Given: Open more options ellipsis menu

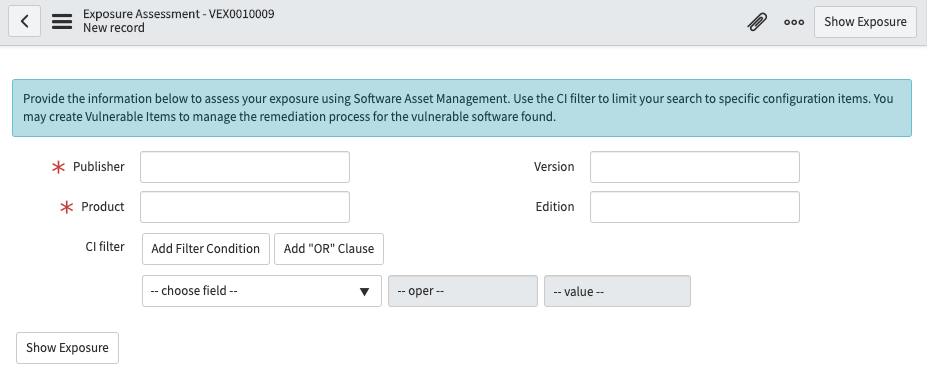Looking at the screenshot, I should 793,22.
